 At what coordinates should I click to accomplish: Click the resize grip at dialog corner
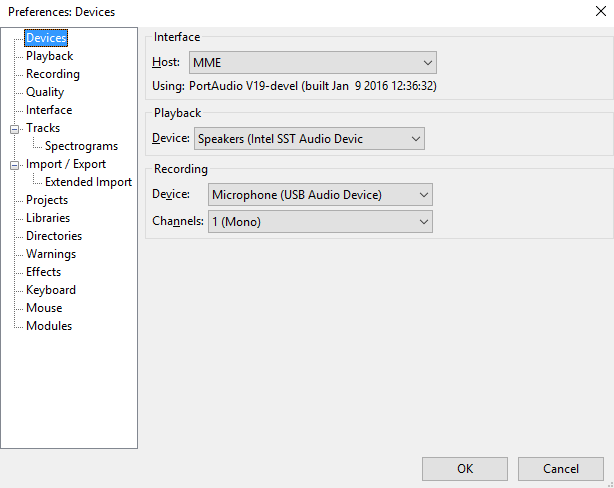click(610, 484)
